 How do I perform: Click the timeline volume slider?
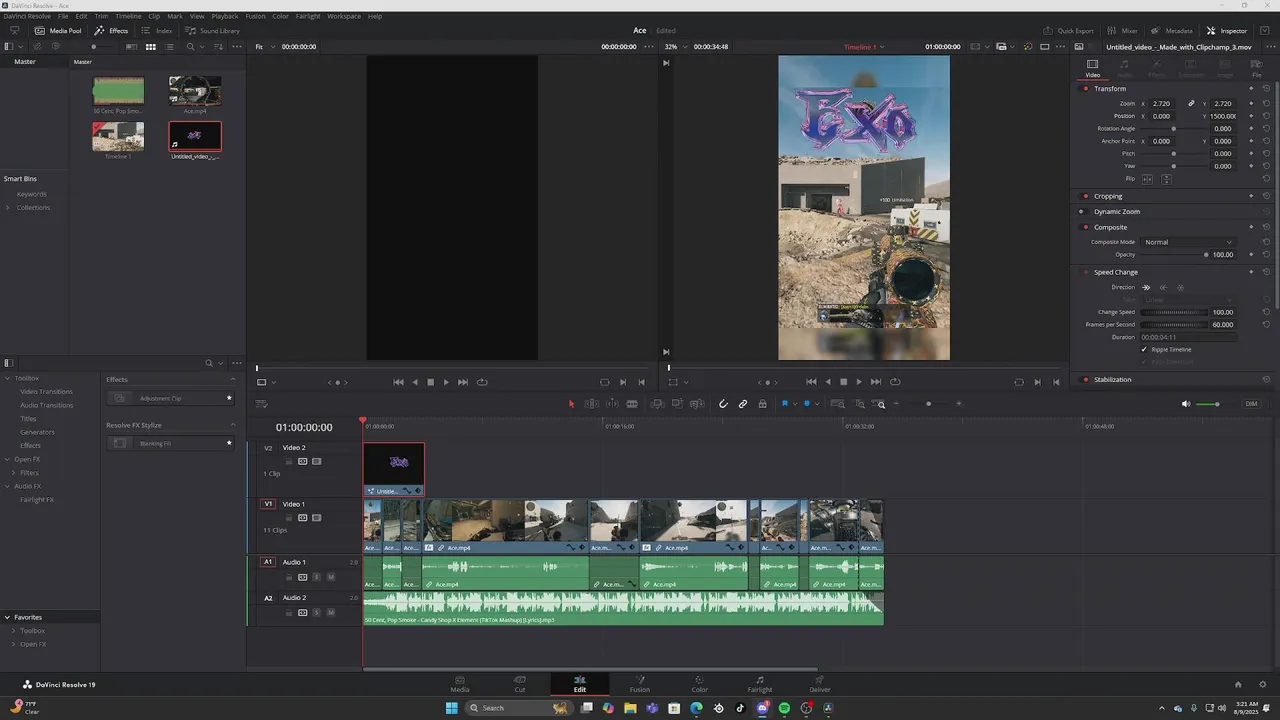point(1209,404)
